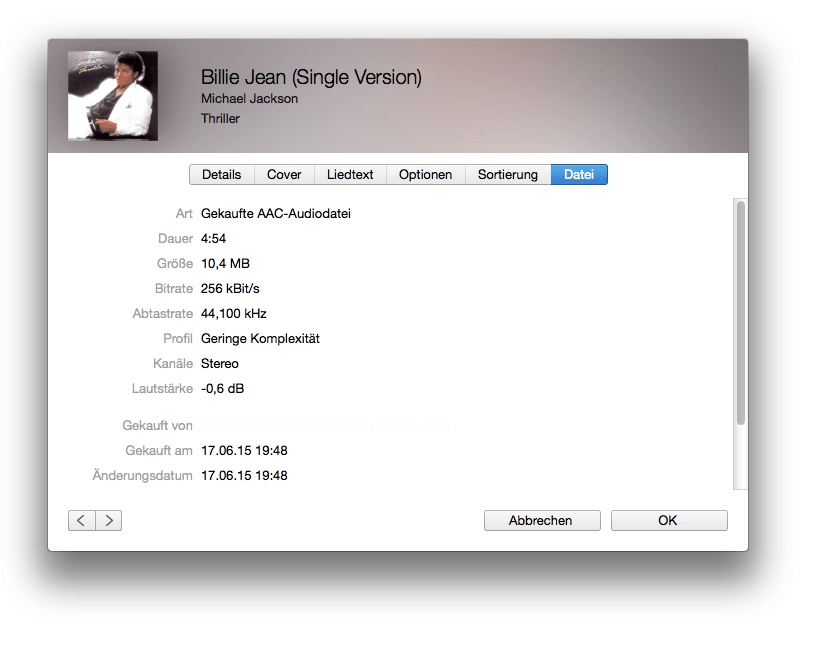This screenshot has width=819, height=650.
Task: Click the song title Billie Jean (Single Version)
Action: tap(311, 77)
